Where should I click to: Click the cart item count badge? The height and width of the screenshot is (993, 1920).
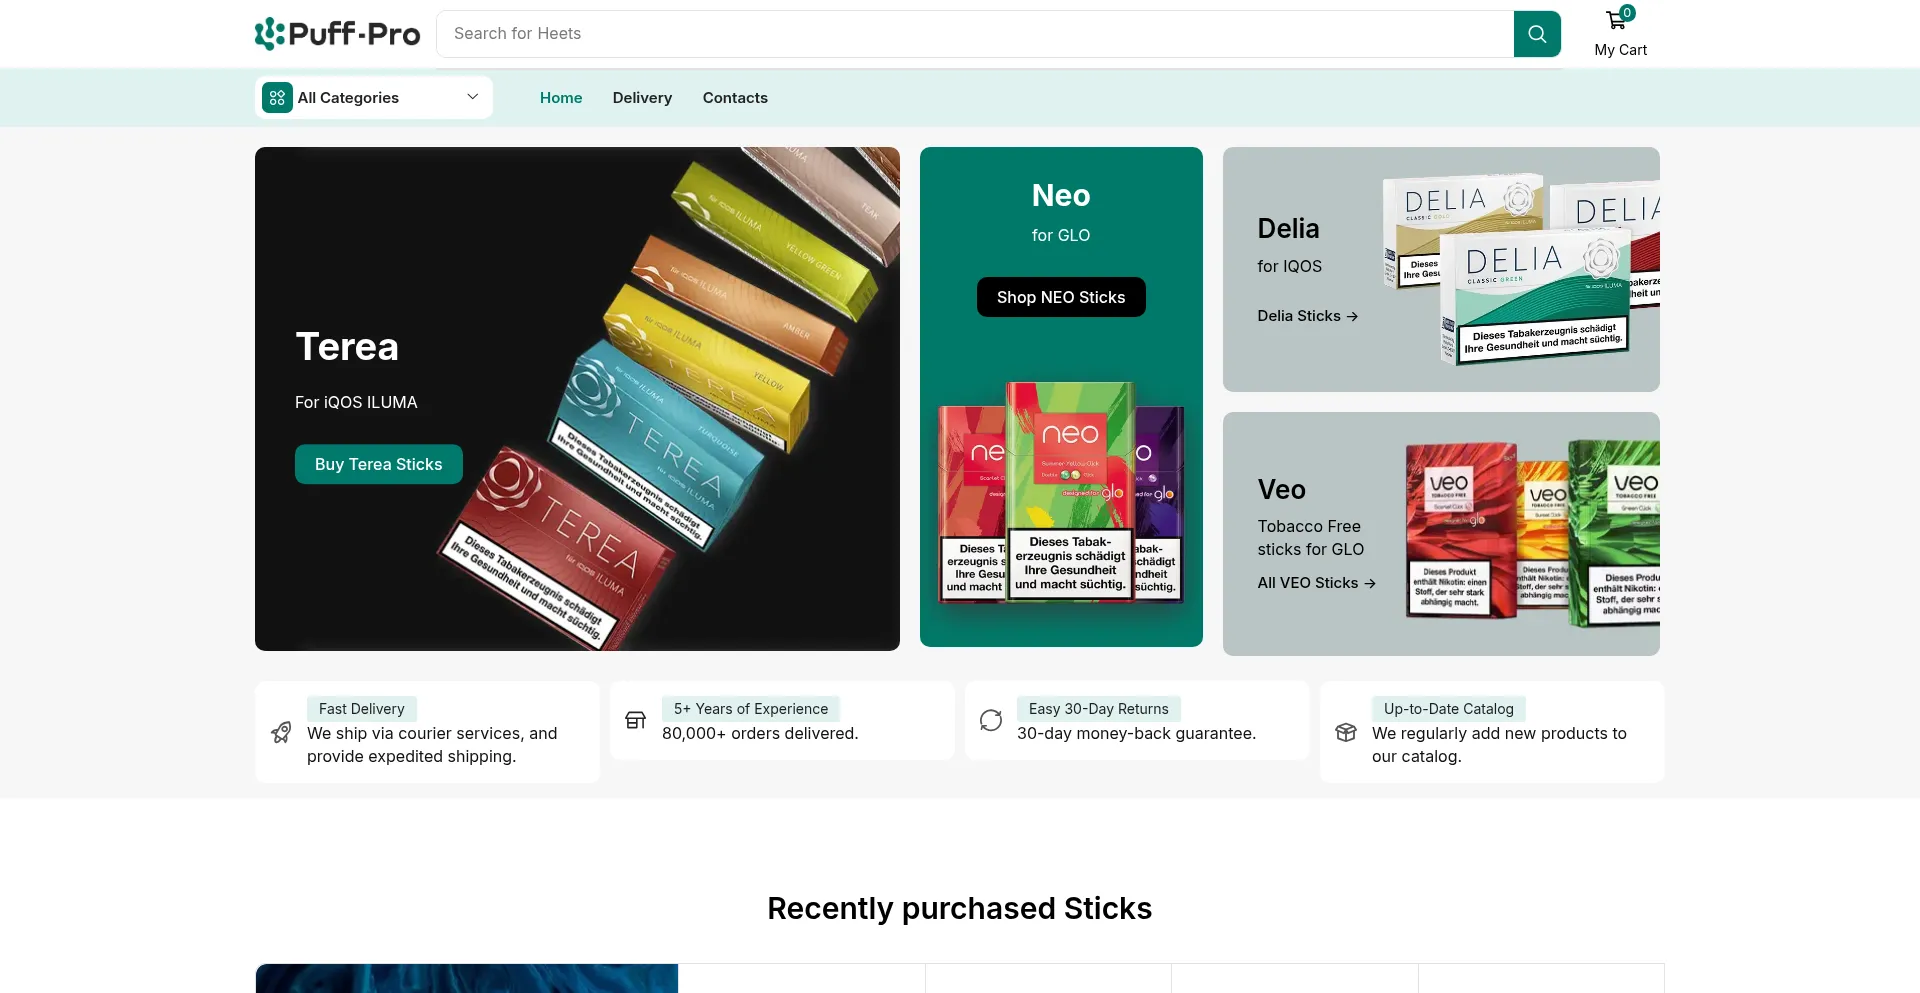pyautogui.click(x=1627, y=13)
